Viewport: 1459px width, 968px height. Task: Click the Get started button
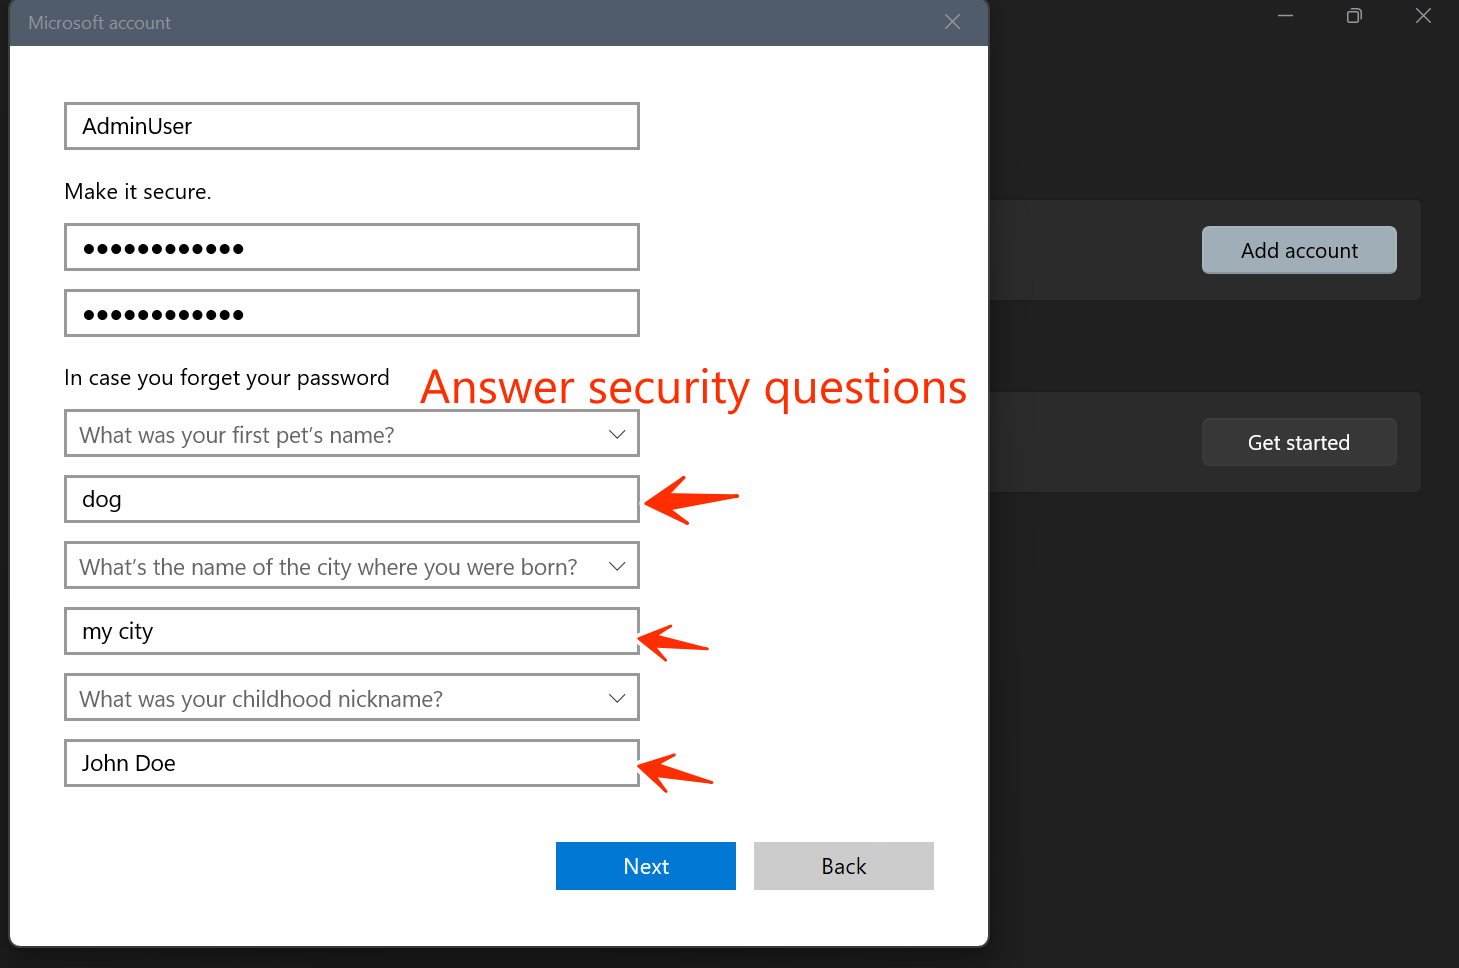click(x=1299, y=442)
